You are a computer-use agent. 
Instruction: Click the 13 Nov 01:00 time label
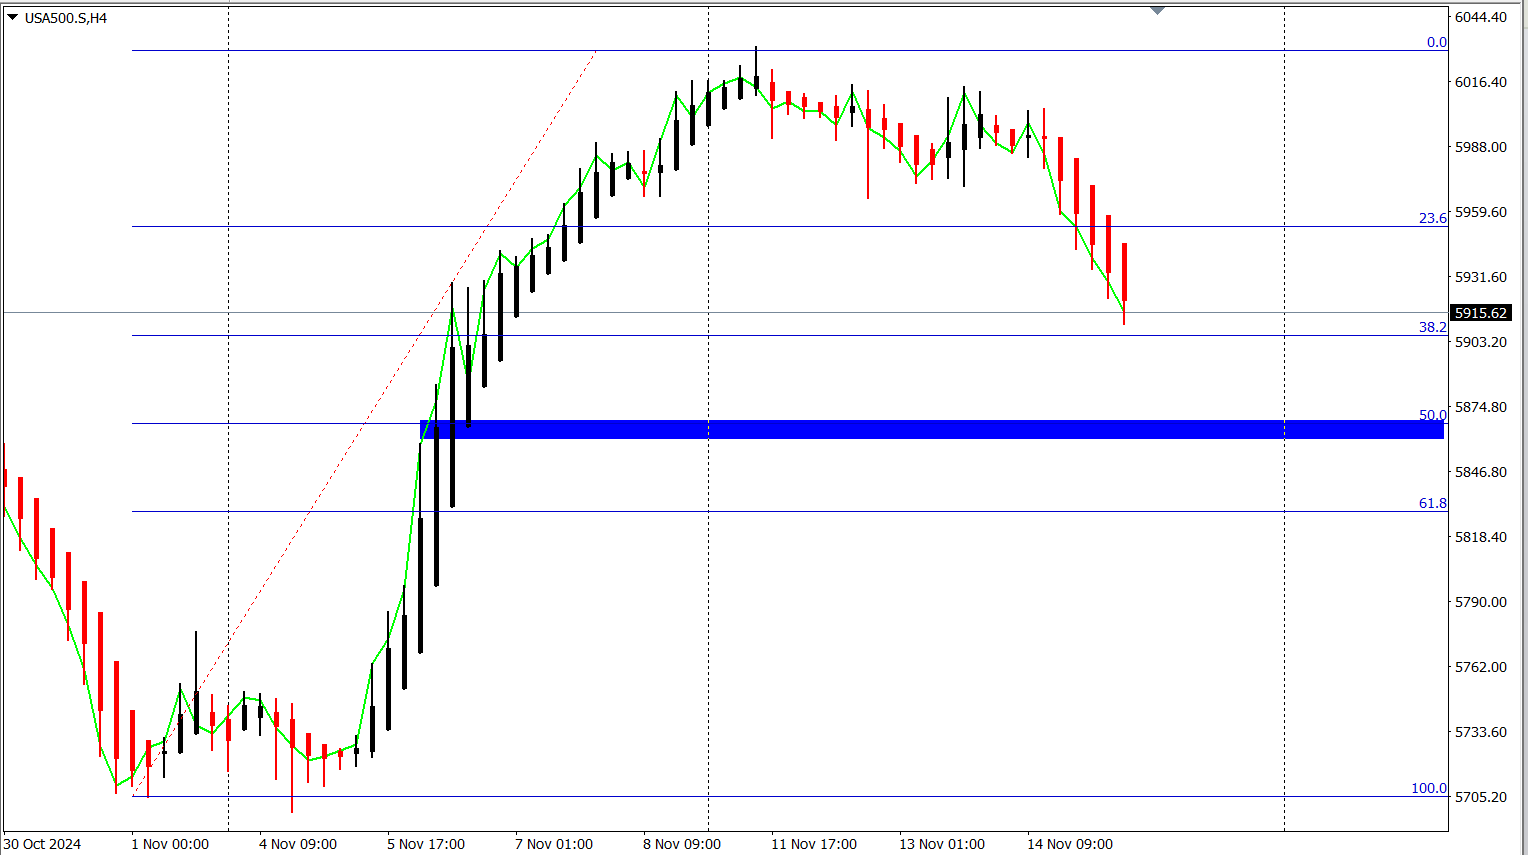[x=942, y=844]
